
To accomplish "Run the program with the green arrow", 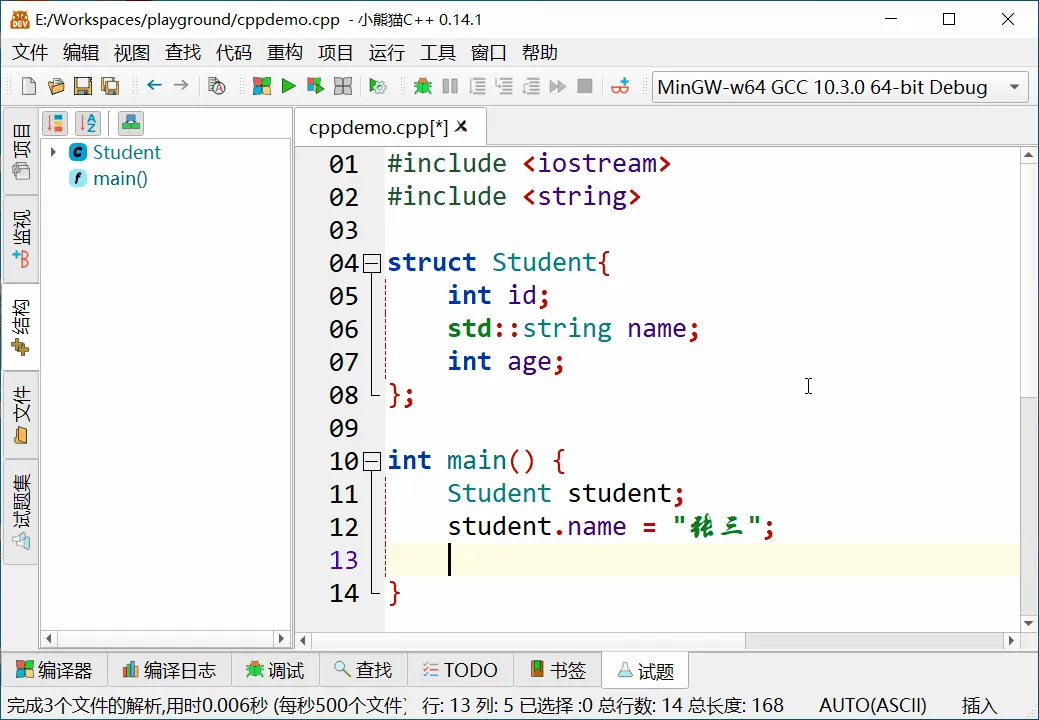I will pos(288,87).
